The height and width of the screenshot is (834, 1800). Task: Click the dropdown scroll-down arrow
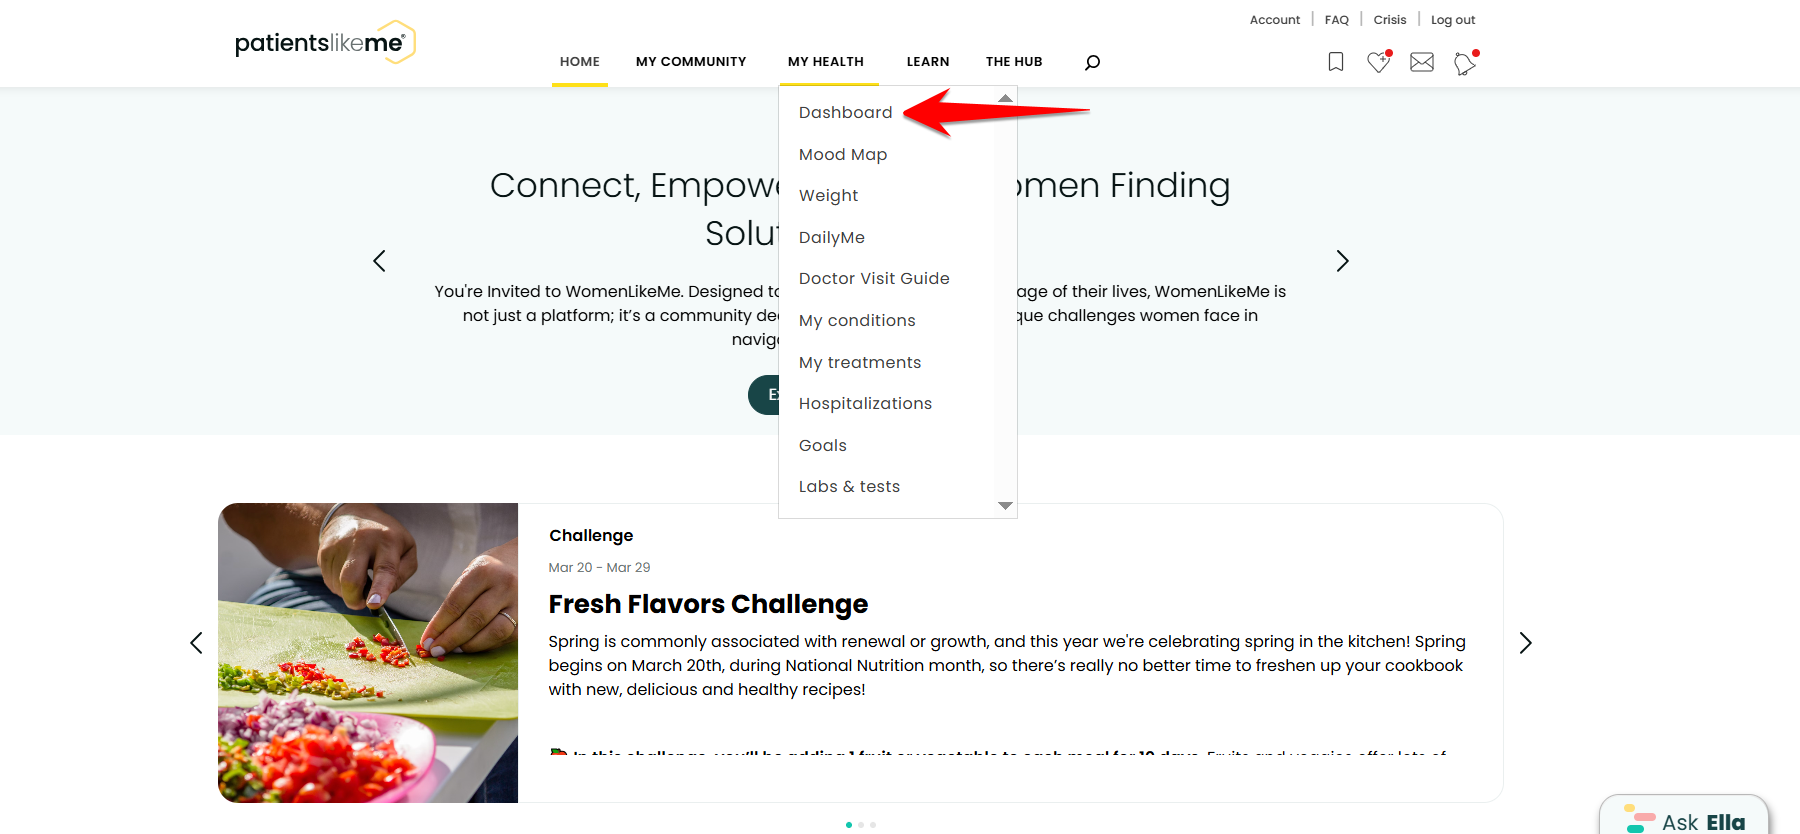click(1006, 506)
